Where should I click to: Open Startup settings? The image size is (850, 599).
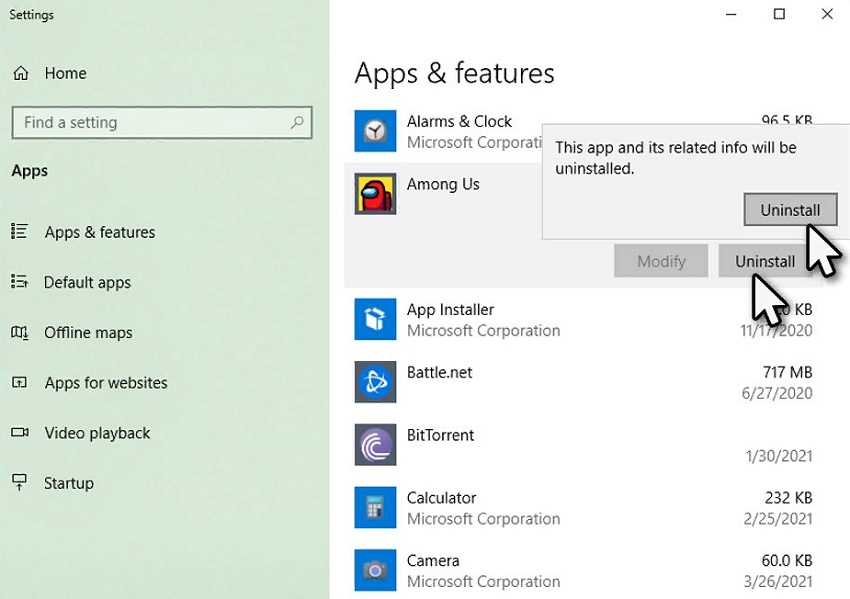[x=69, y=483]
